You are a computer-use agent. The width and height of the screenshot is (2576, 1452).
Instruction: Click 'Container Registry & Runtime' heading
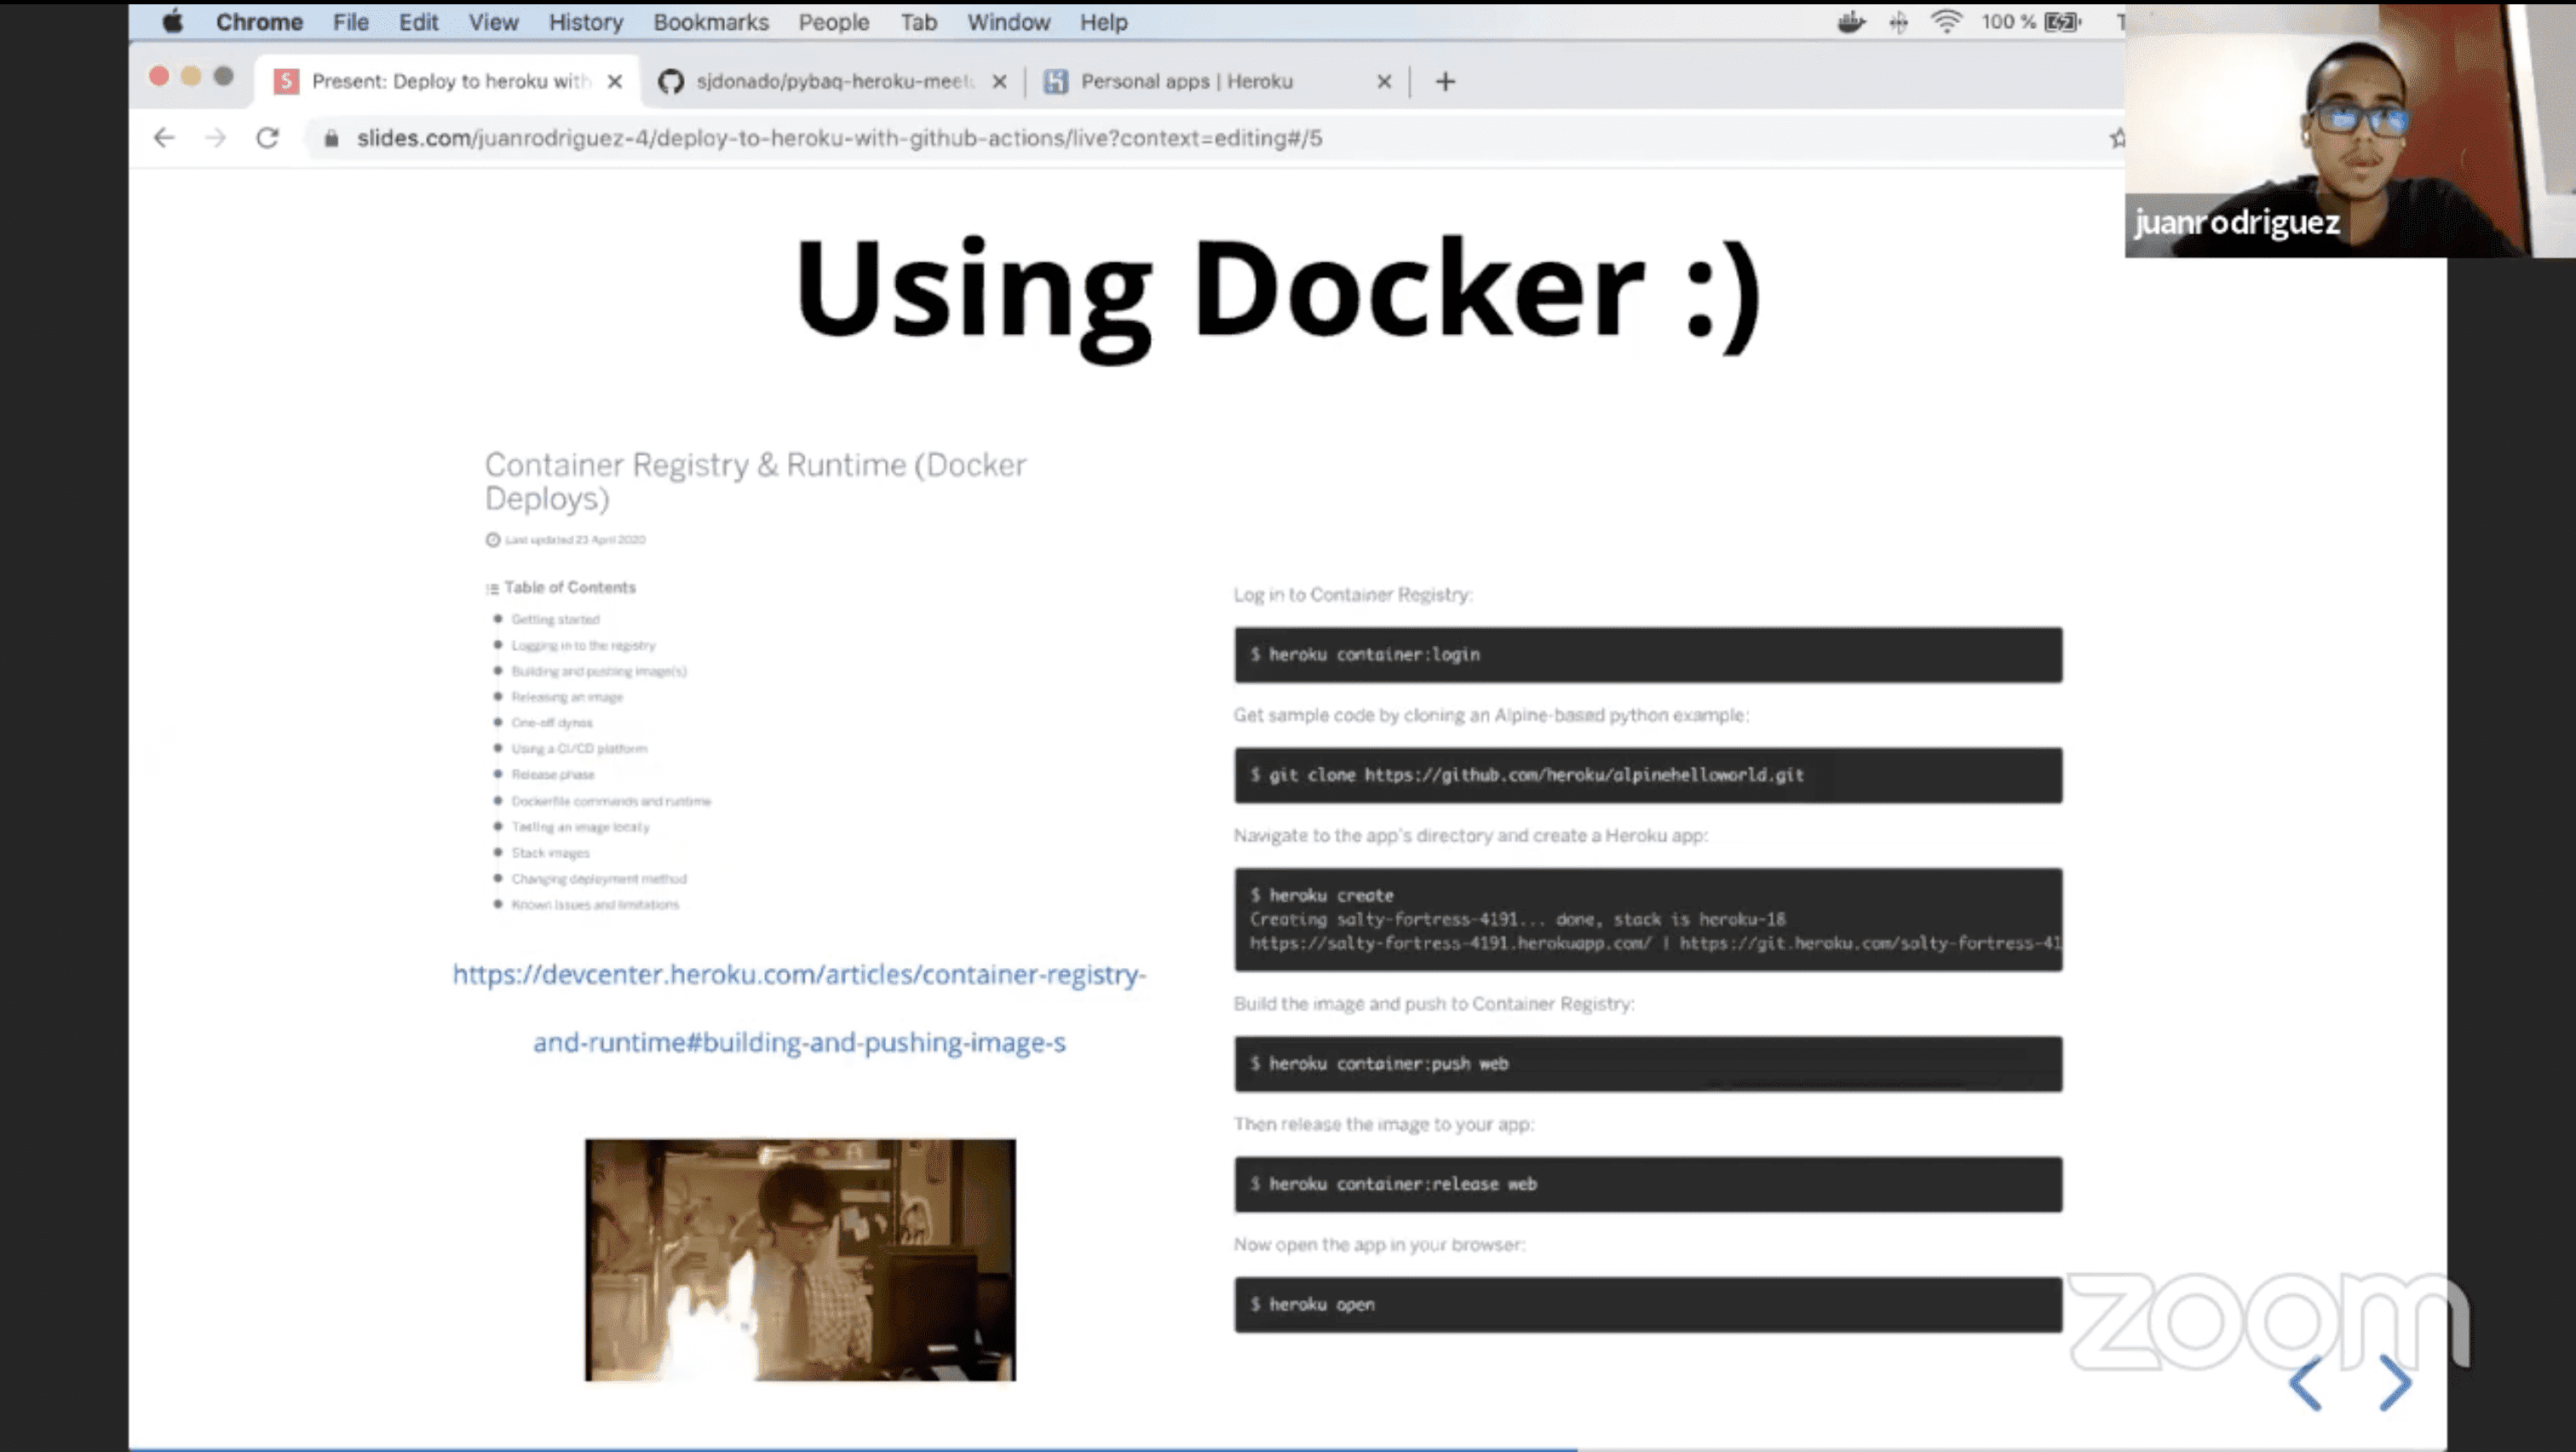pos(755,481)
